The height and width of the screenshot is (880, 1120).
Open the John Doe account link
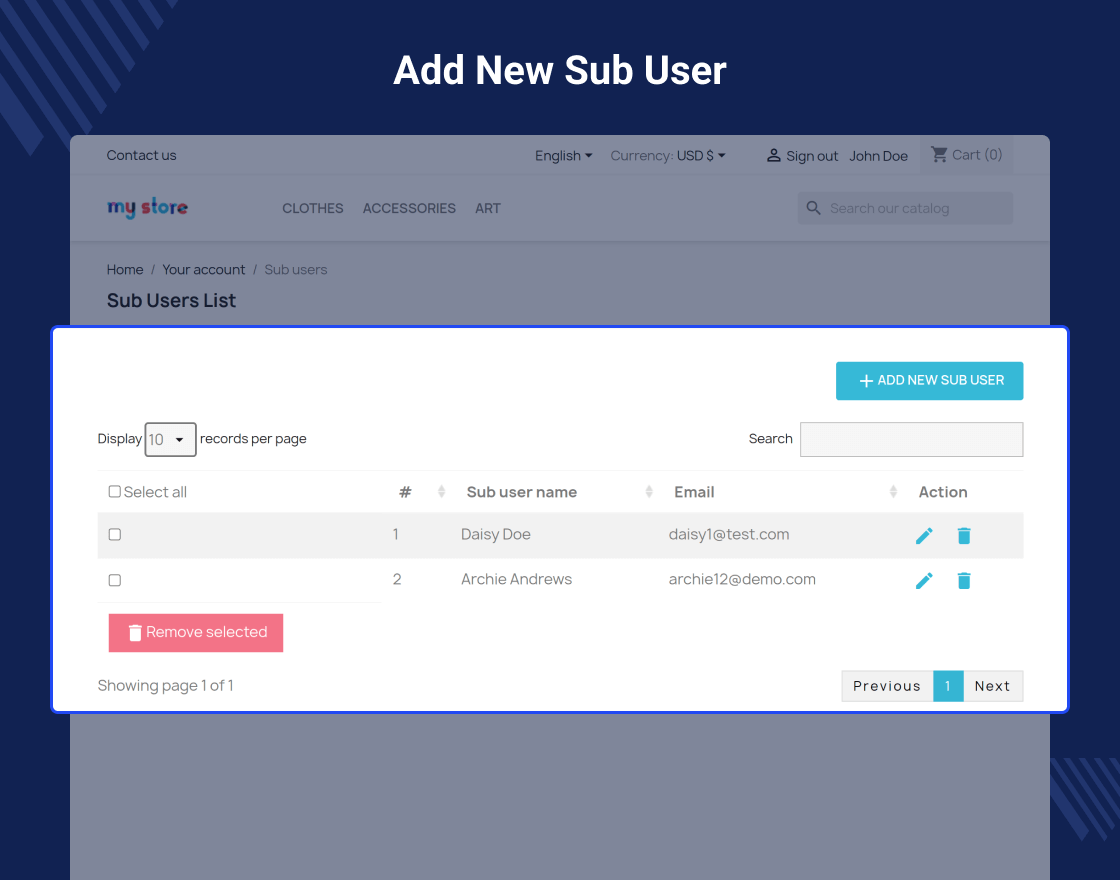(879, 156)
